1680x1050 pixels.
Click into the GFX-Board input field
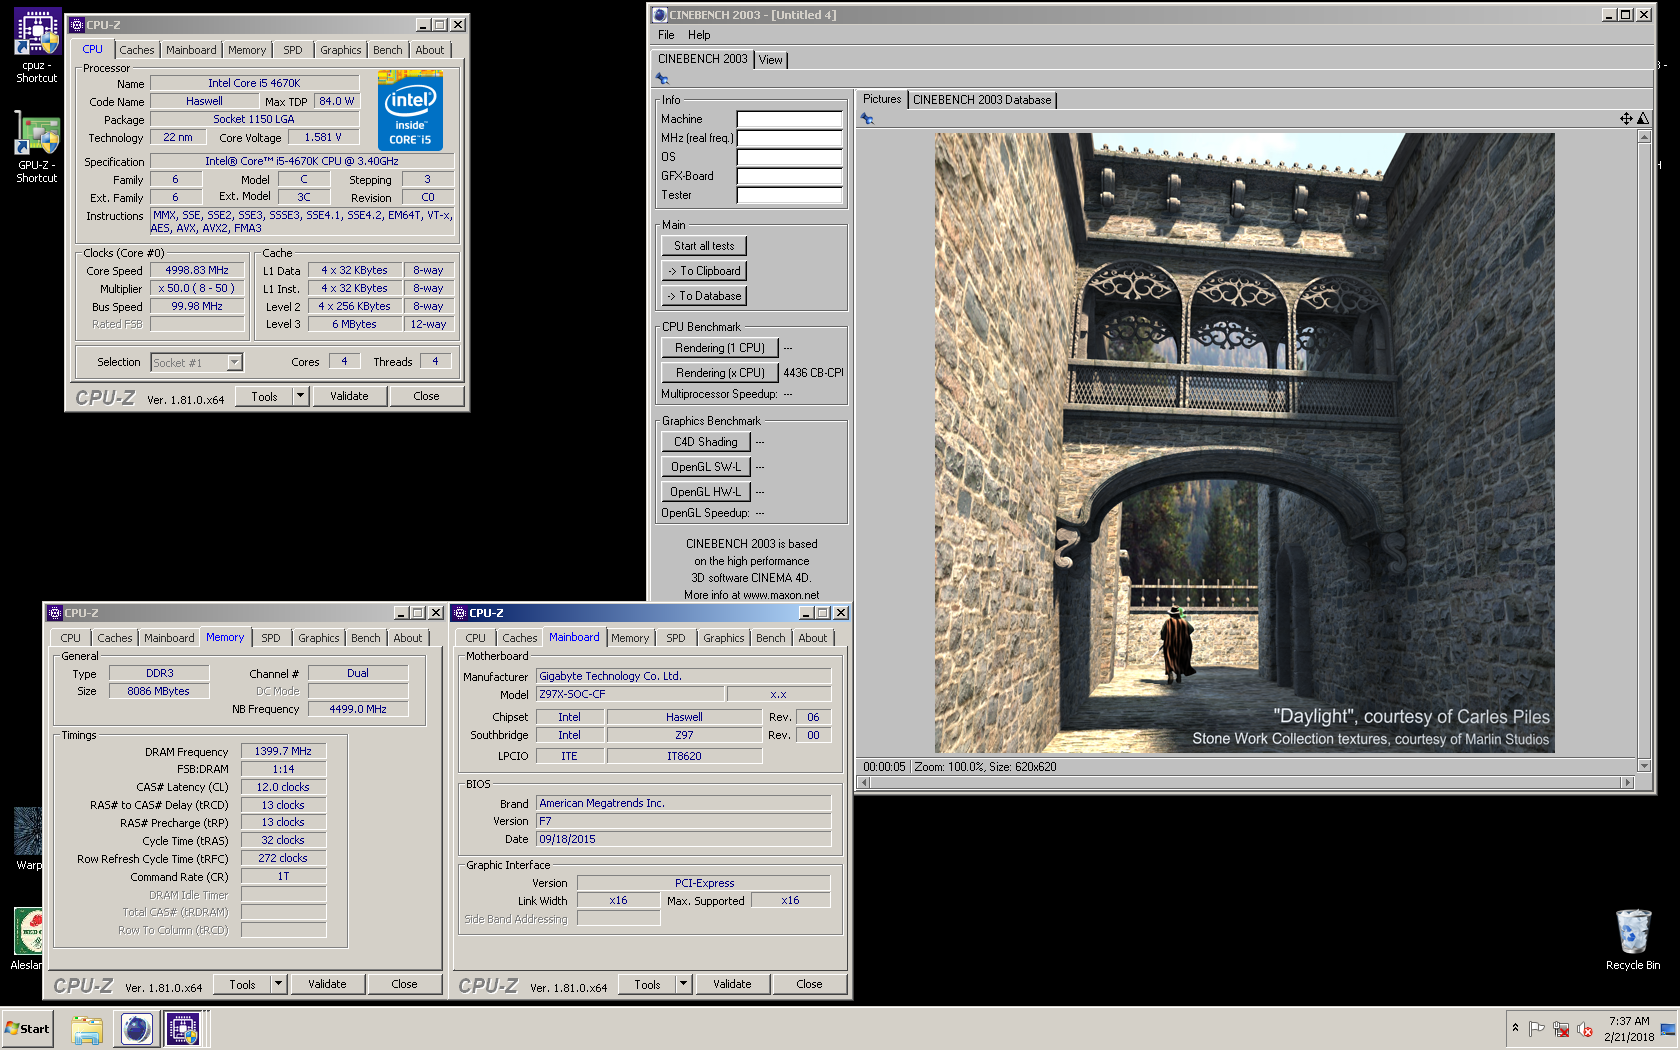click(789, 176)
